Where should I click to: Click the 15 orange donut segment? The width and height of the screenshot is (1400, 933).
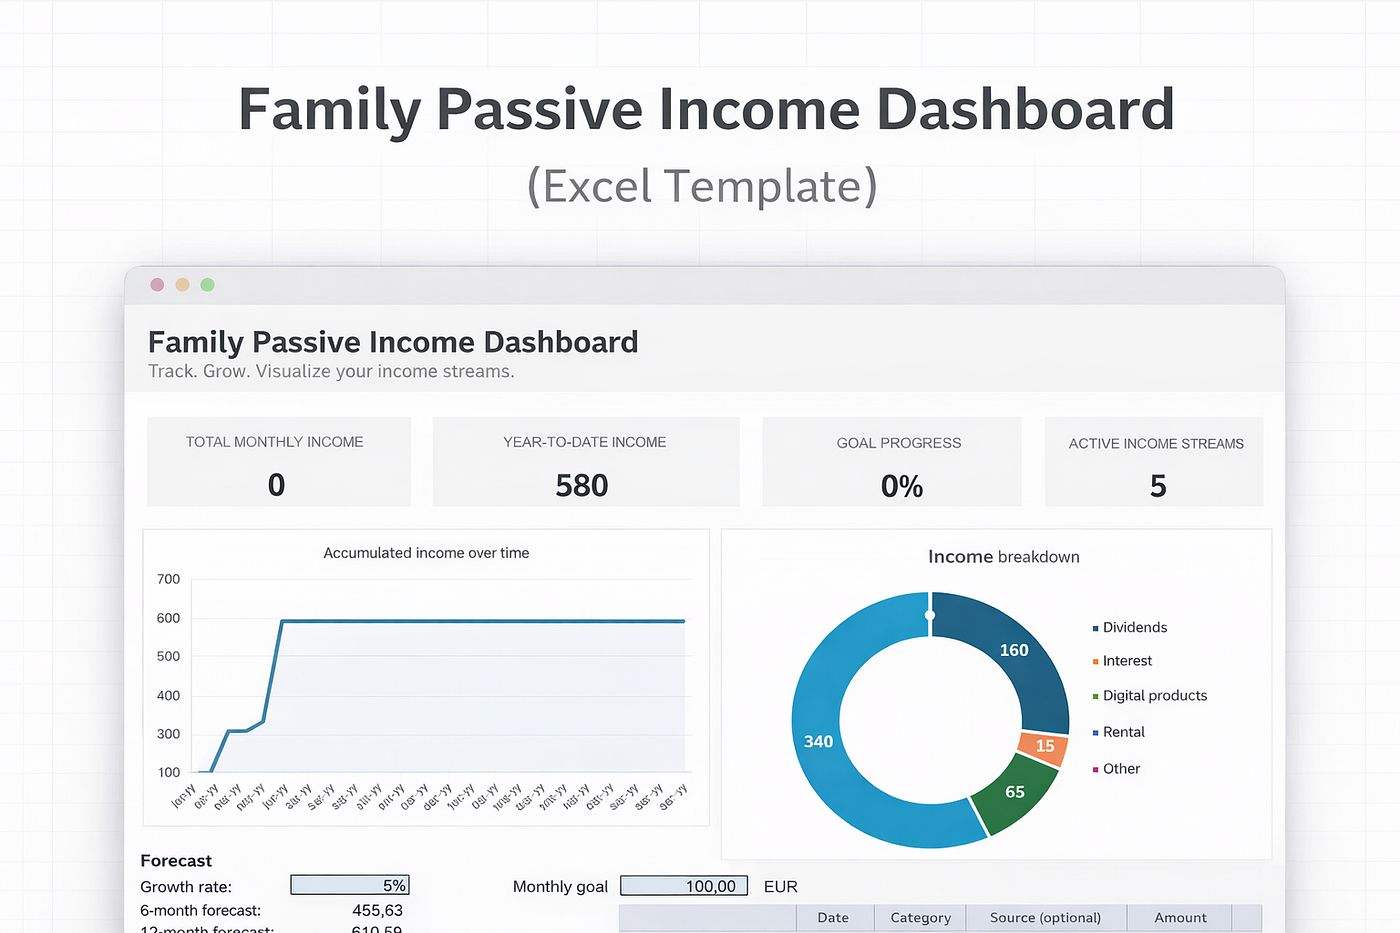(1044, 747)
